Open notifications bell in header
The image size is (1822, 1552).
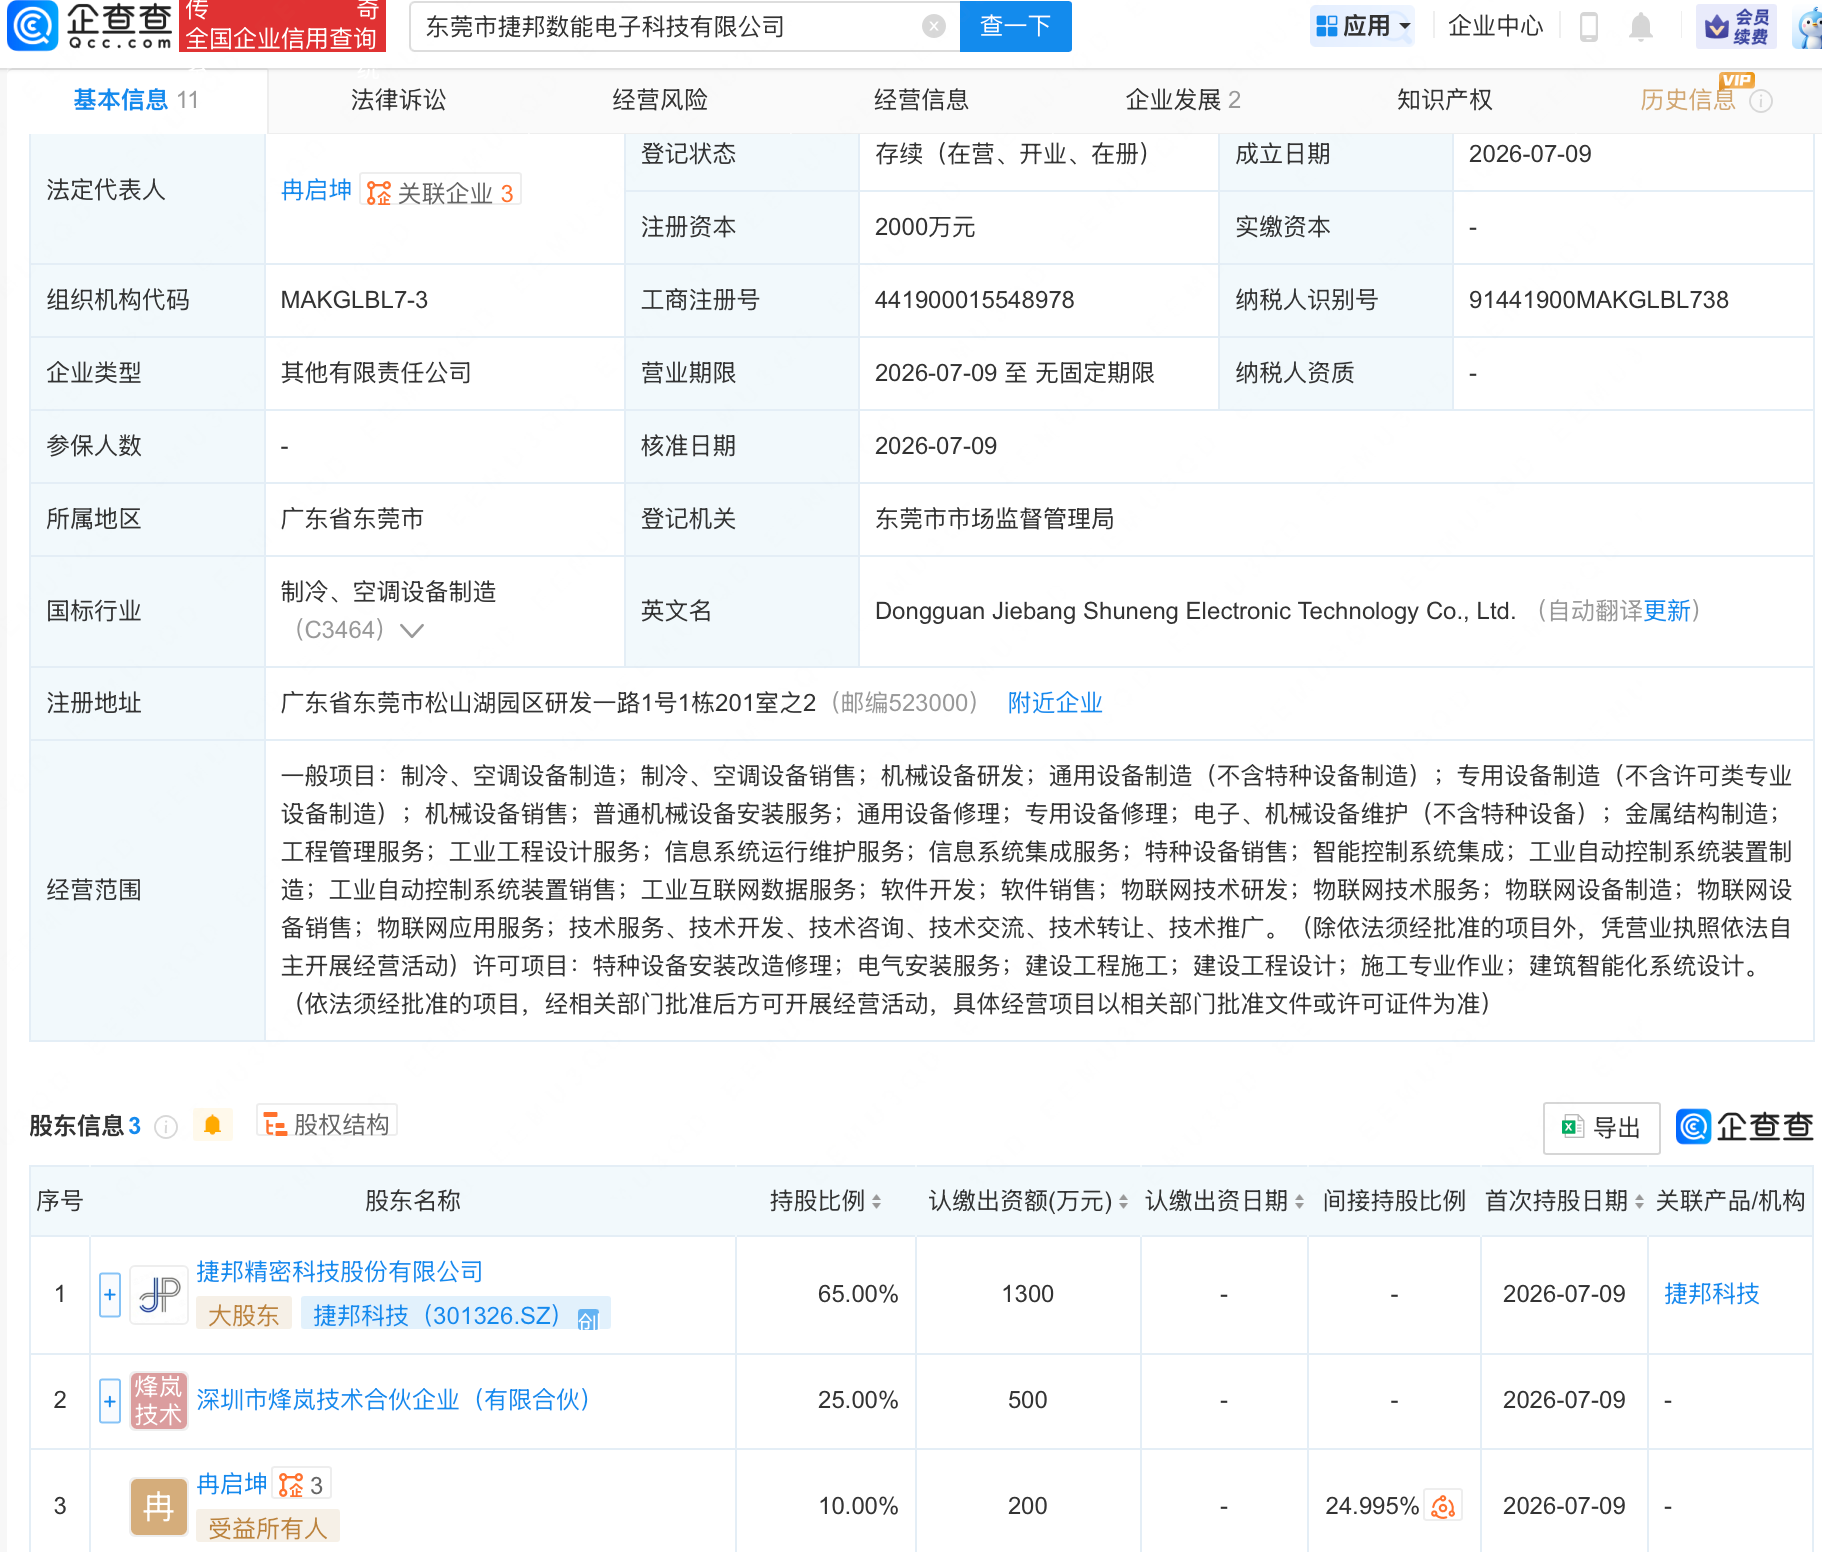(x=1640, y=27)
